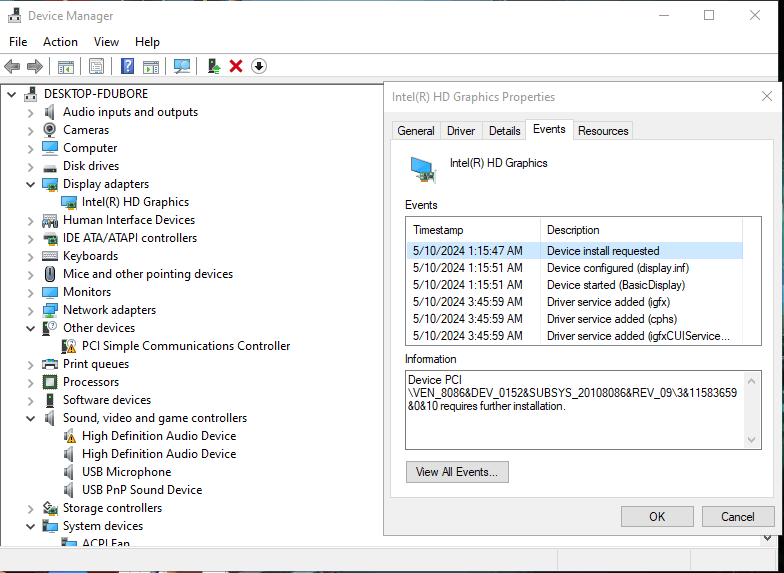Image resolution: width=784 pixels, height=573 pixels.
Task: Click Cancel in the Properties dialog
Action: 738,516
